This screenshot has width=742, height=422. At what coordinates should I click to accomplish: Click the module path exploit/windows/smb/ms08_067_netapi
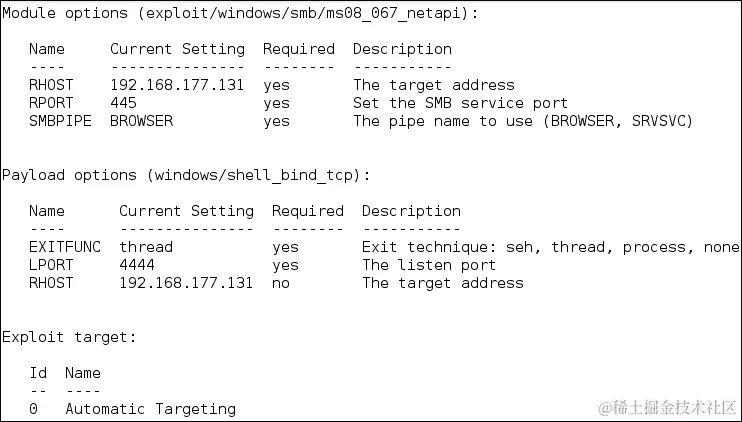[304, 13]
